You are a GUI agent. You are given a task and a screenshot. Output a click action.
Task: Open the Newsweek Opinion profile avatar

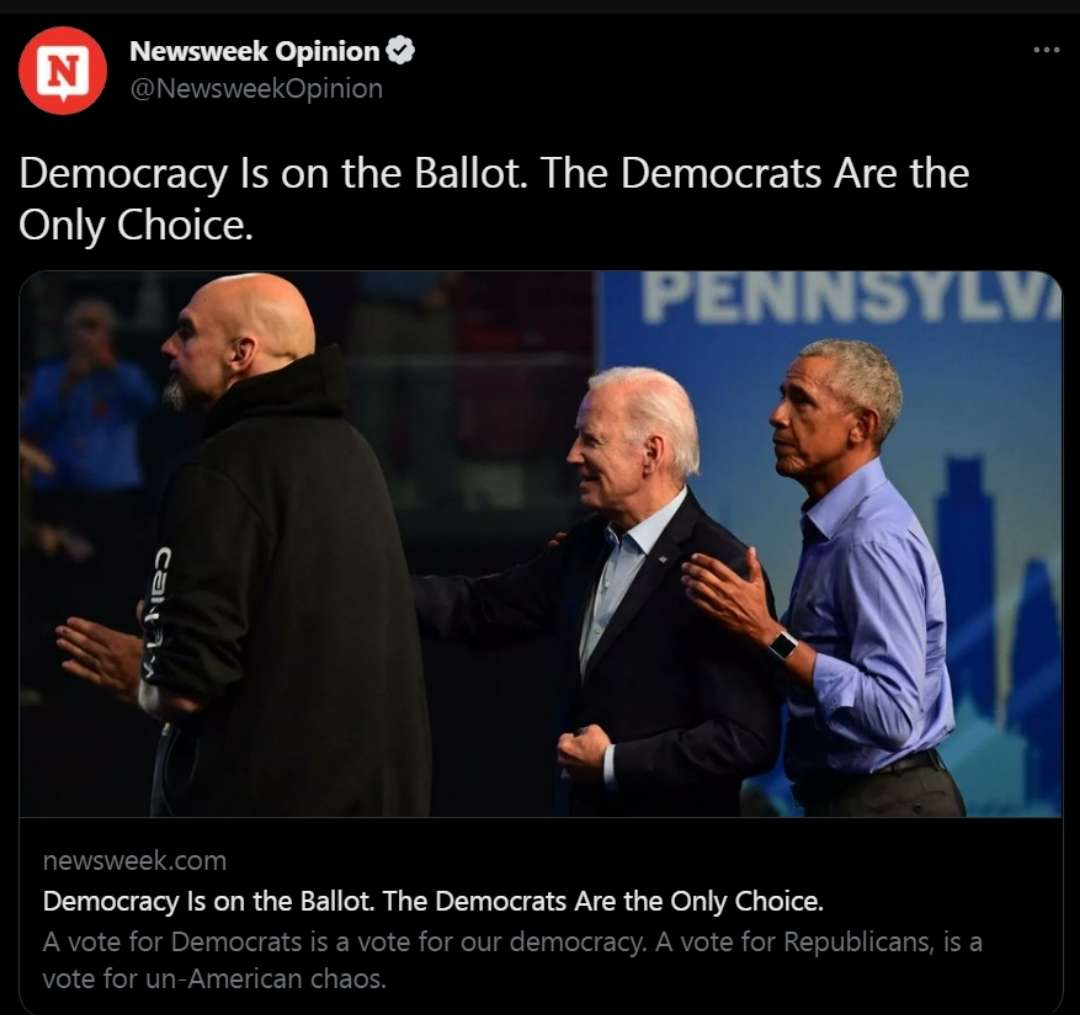point(63,70)
